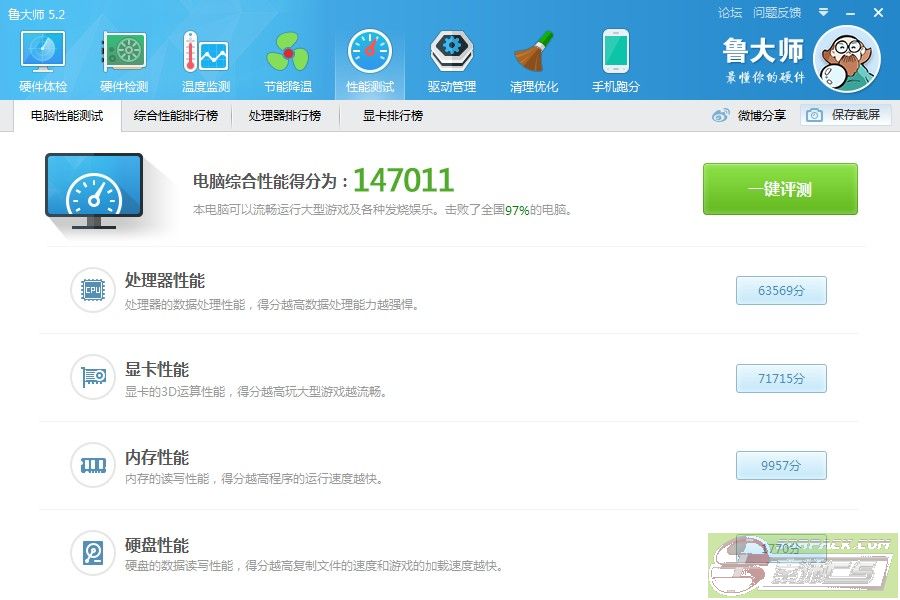Click the 处理器性能 heading
The height and width of the screenshot is (600, 900).
click(165, 281)
